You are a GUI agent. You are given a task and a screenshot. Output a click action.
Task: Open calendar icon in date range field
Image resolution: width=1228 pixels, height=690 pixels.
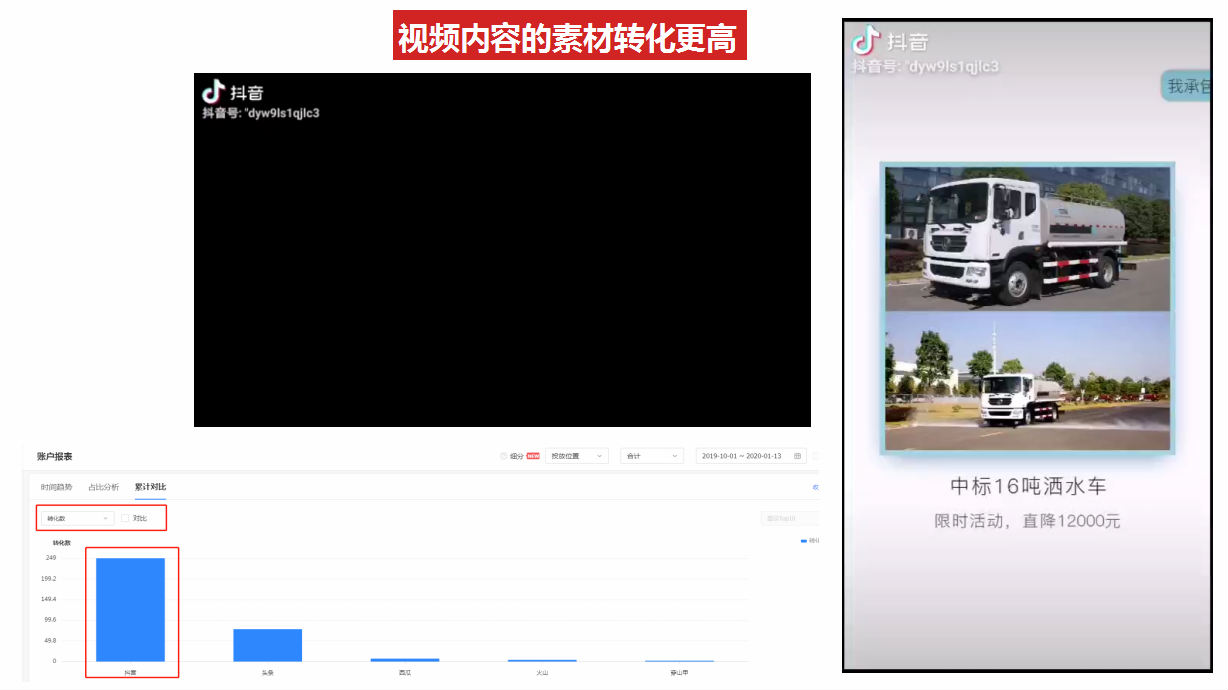pyautogui.click(x=797, y=456)
